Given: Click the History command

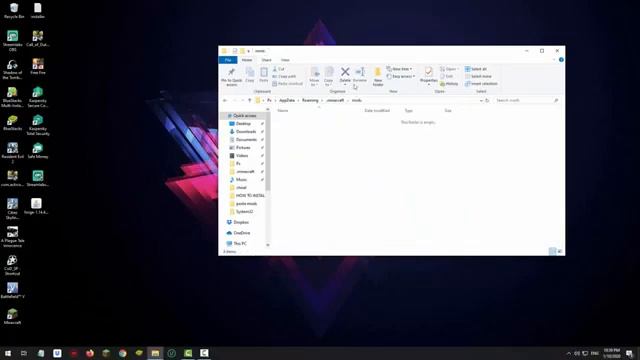Looking at the screenshot, I should coord(449,84).
